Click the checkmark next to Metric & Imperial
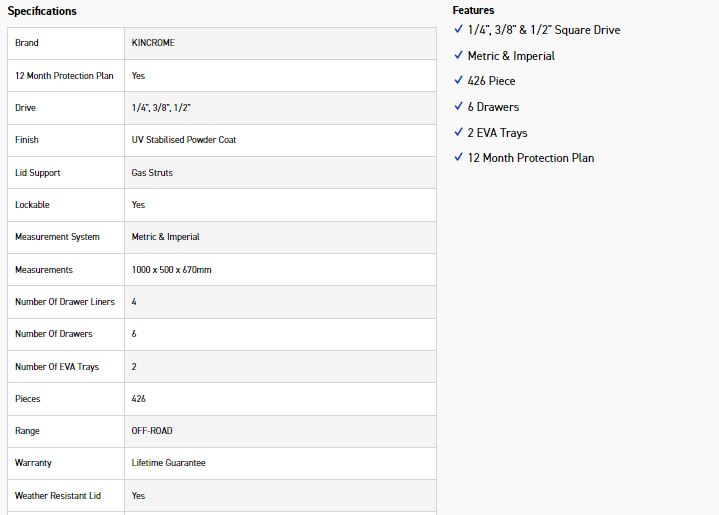 (x=458, y=56)
